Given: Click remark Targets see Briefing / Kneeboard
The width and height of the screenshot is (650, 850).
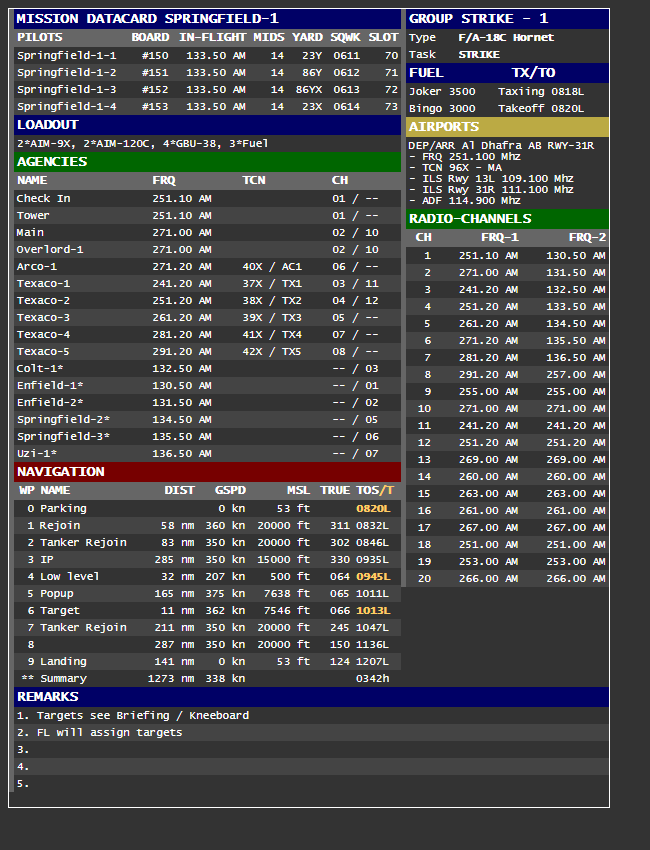Looking at the screenshot, I should (143, 716).
